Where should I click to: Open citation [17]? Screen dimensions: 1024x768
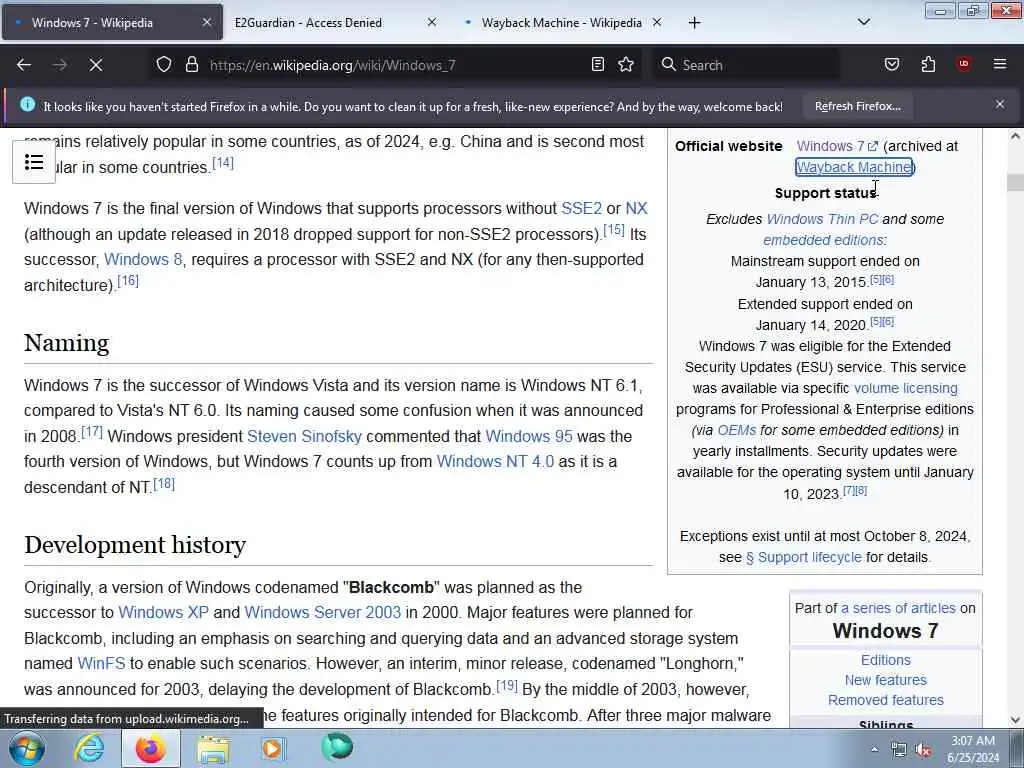pyautogui.click(x=92, y=432)
